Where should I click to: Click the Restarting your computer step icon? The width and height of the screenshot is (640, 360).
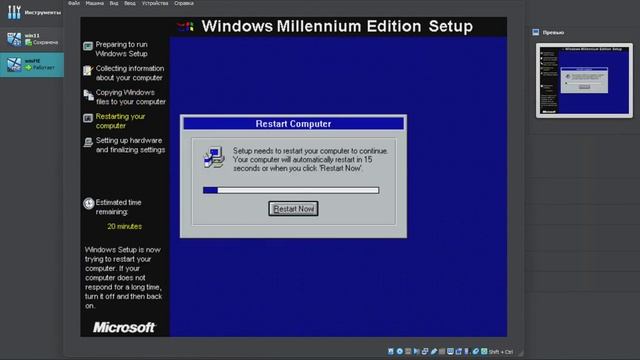point(88,118)
